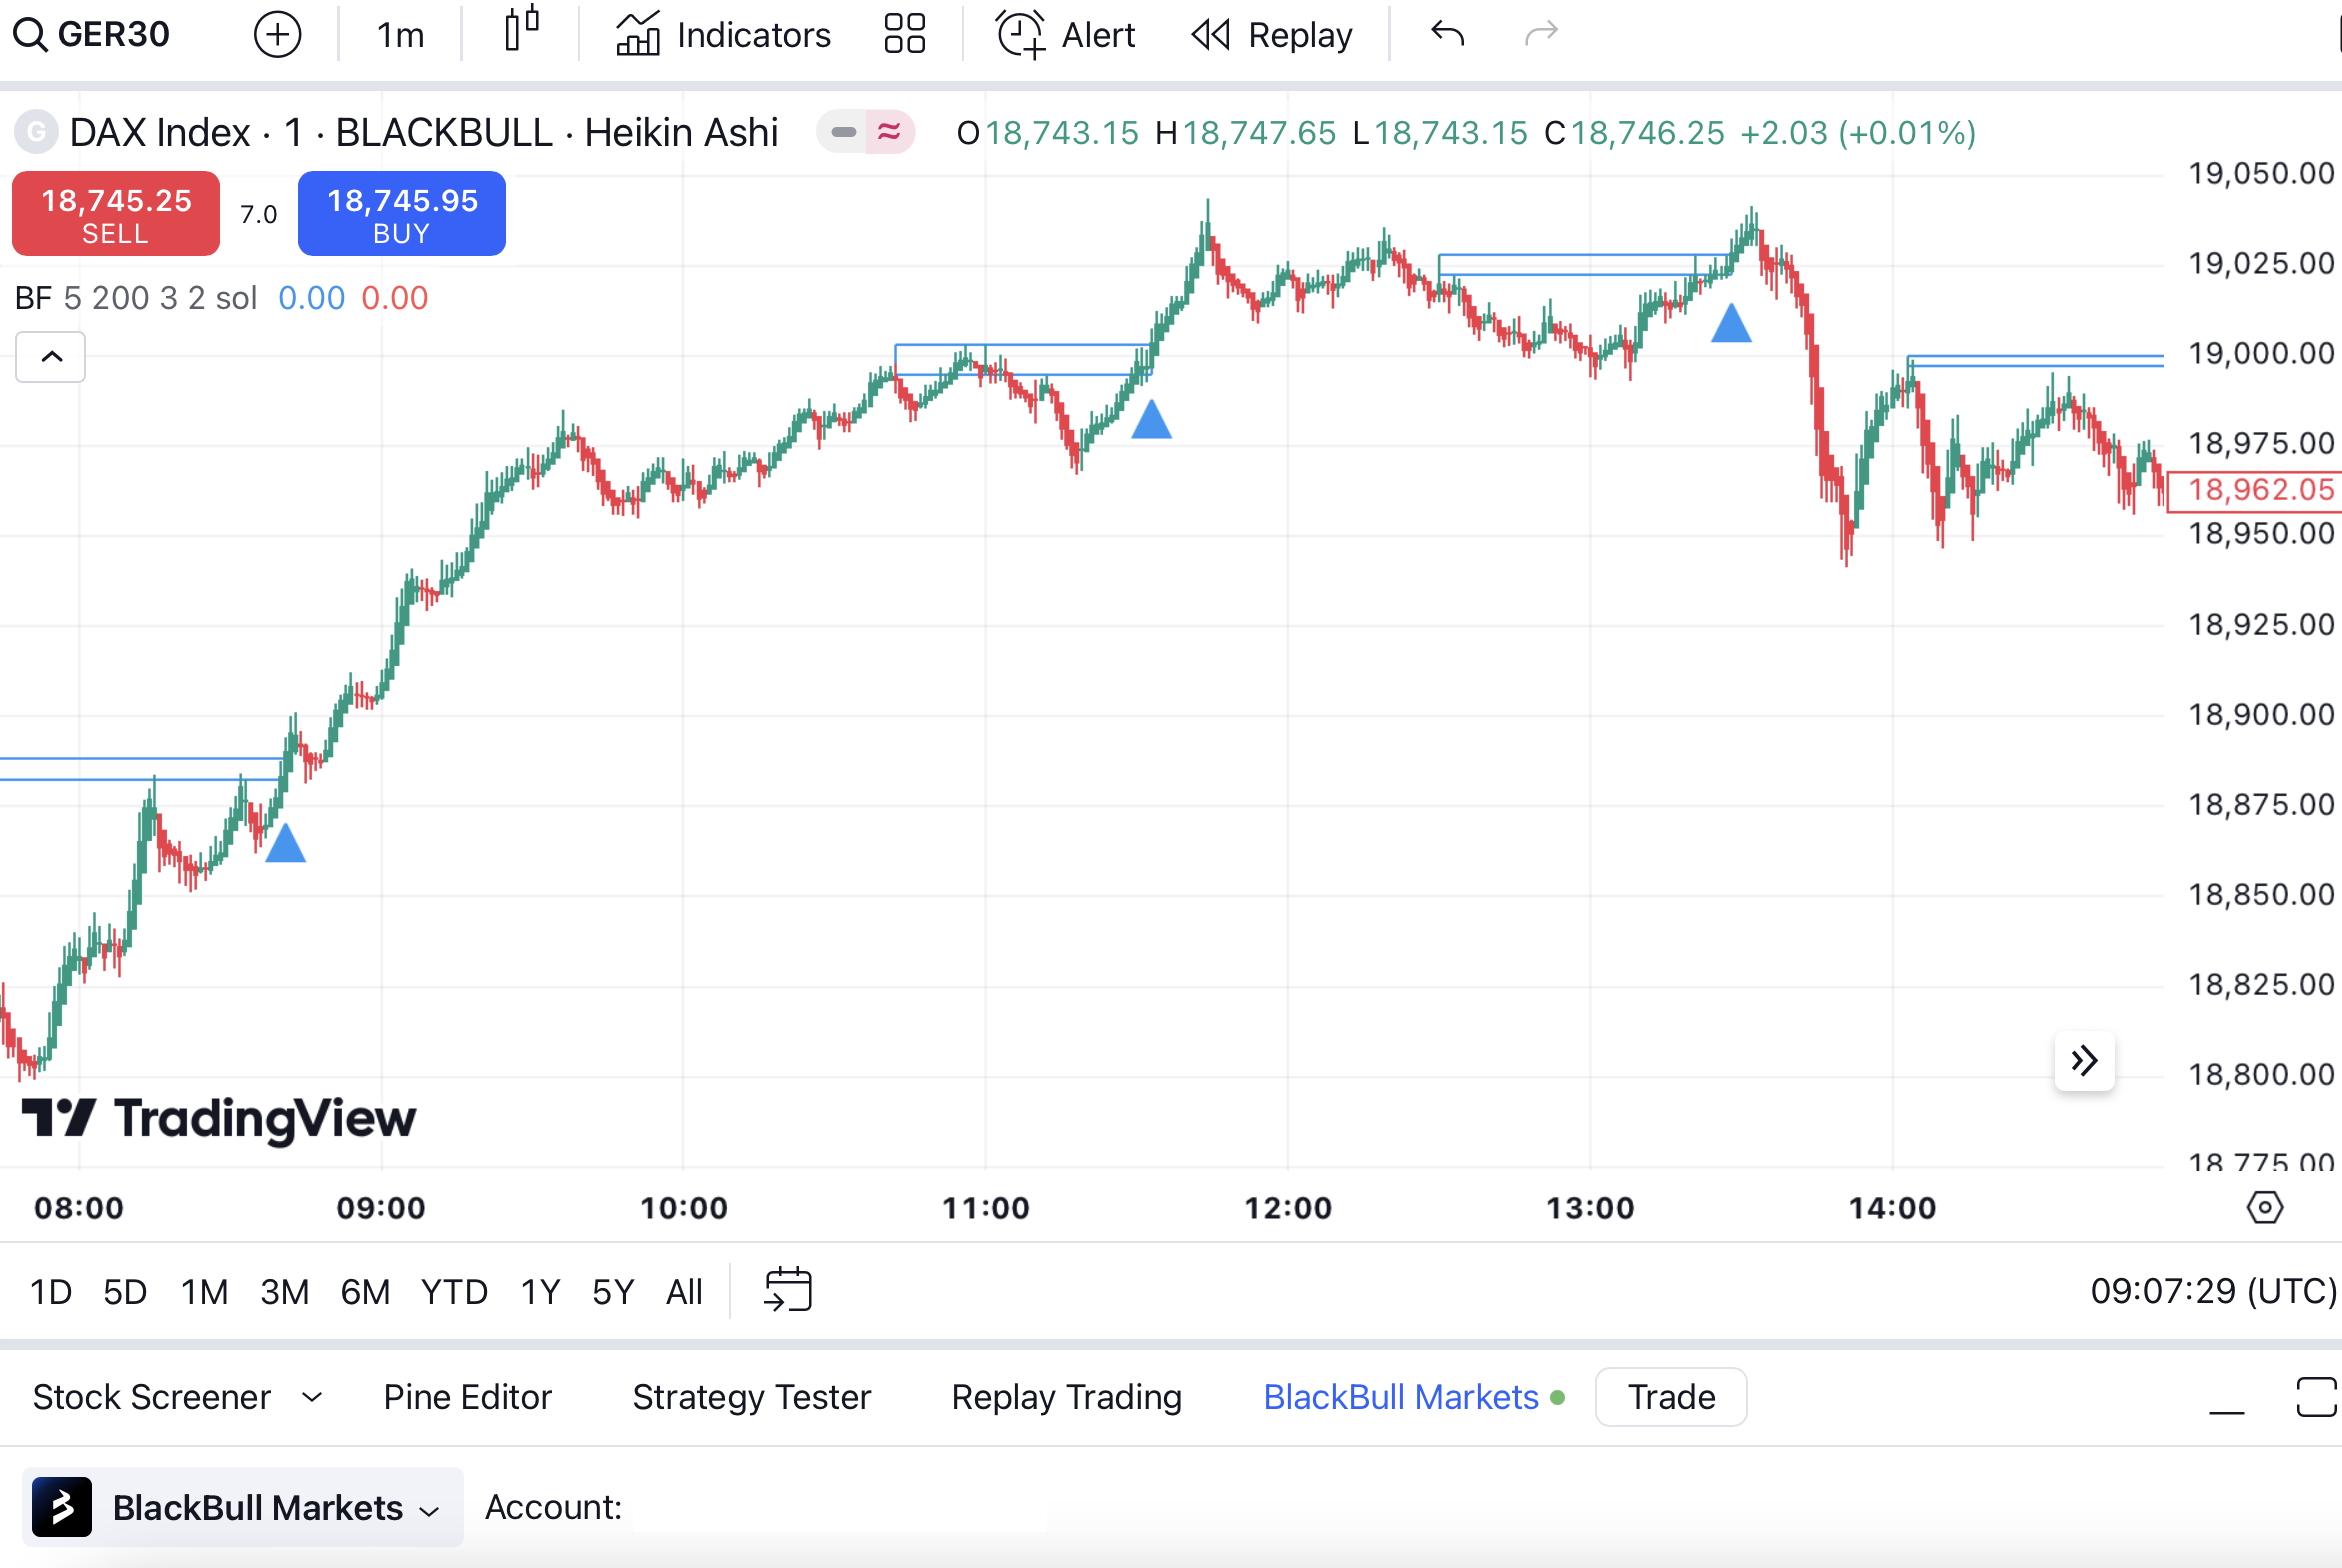Open the Pine Editor tab
Screen dimensions: 2342x1568
coord(468,1397)
